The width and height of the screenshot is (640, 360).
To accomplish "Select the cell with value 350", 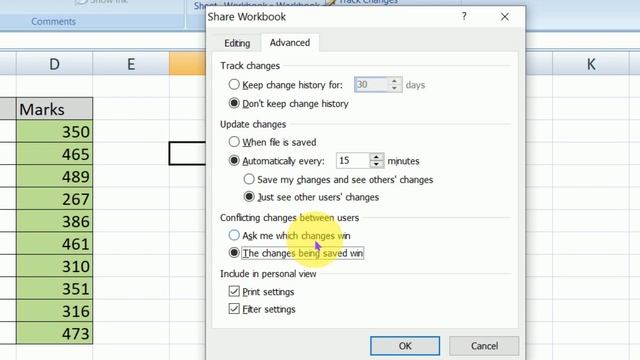I will pyautogui.click(x=54, y=131).
